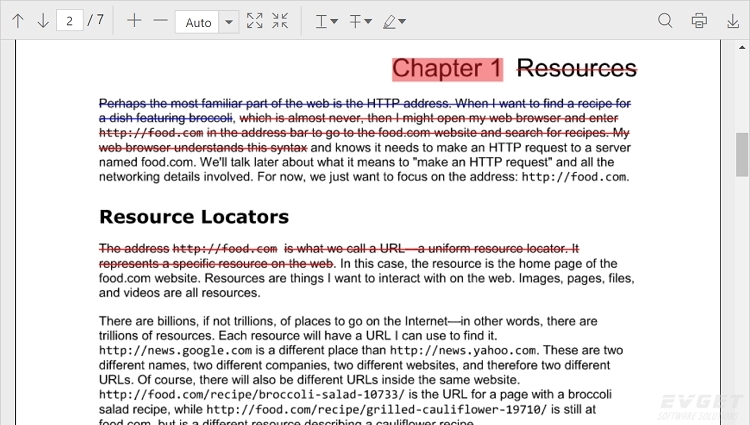Zoom out with minus icon

point(160,20)
